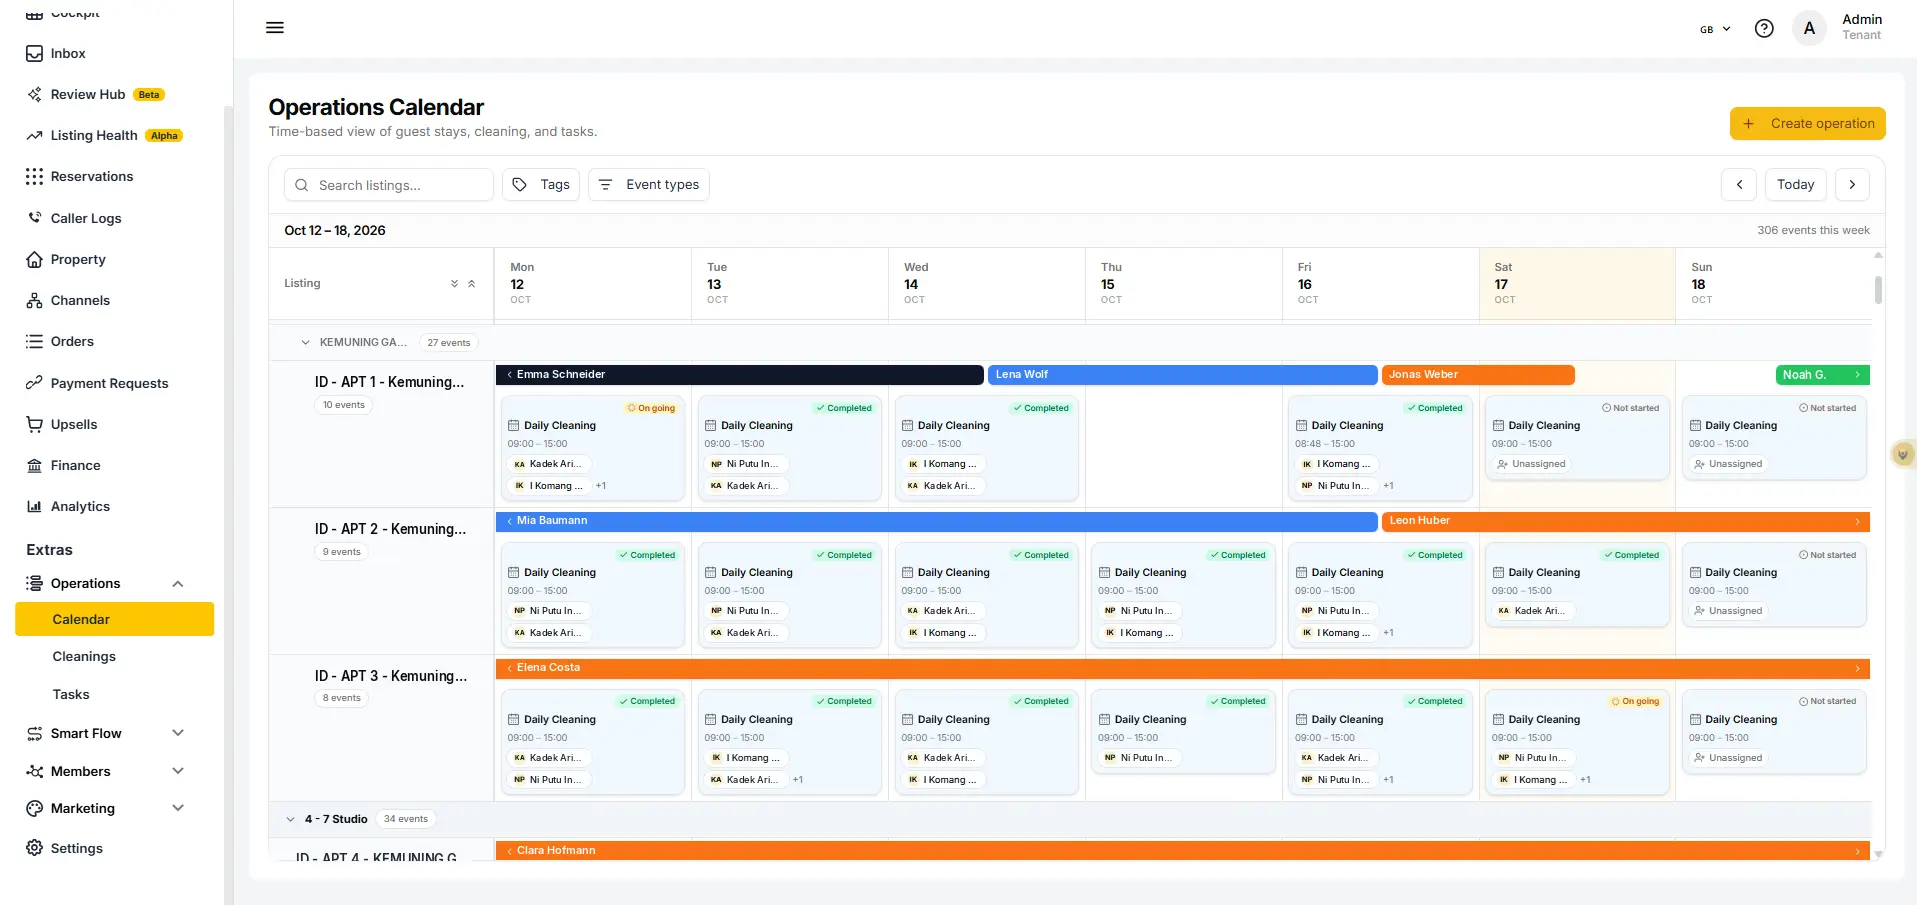Open GB language dropdown

pyautogui.click(x=1715, y=29)
